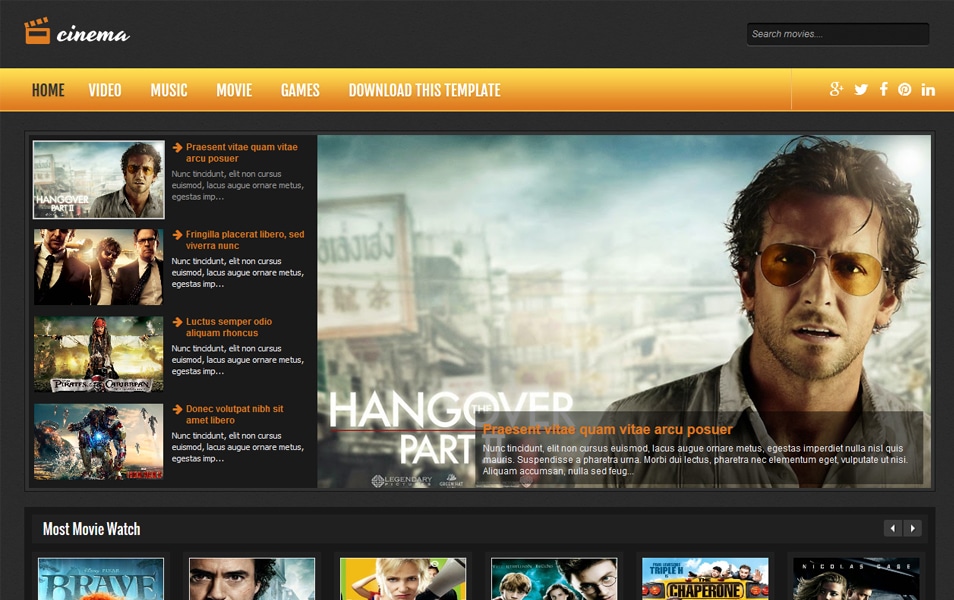Viewport: 954px width, 600px height.
Task: Open the Facebook social icon
Action: [x=883, y=89]
